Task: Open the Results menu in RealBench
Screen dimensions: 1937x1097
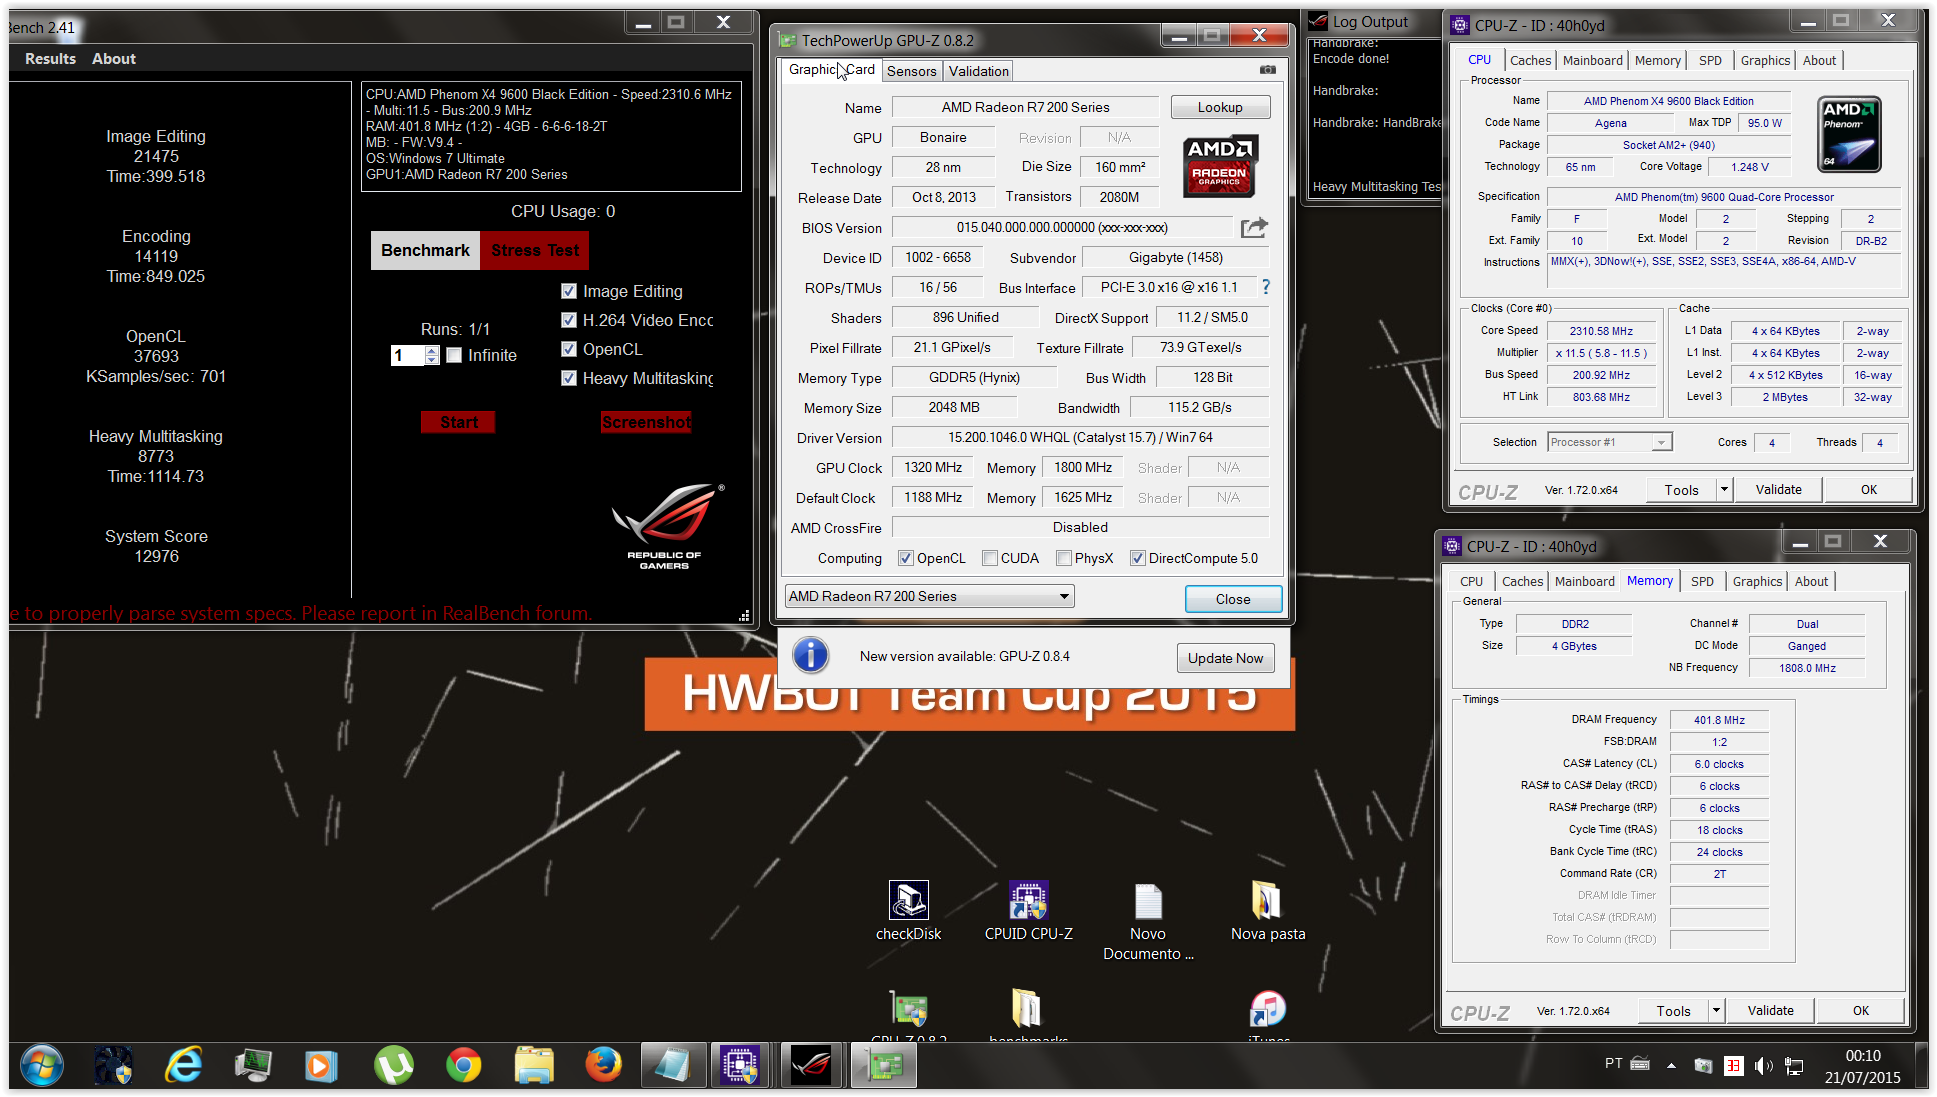Action: point(50,59)
